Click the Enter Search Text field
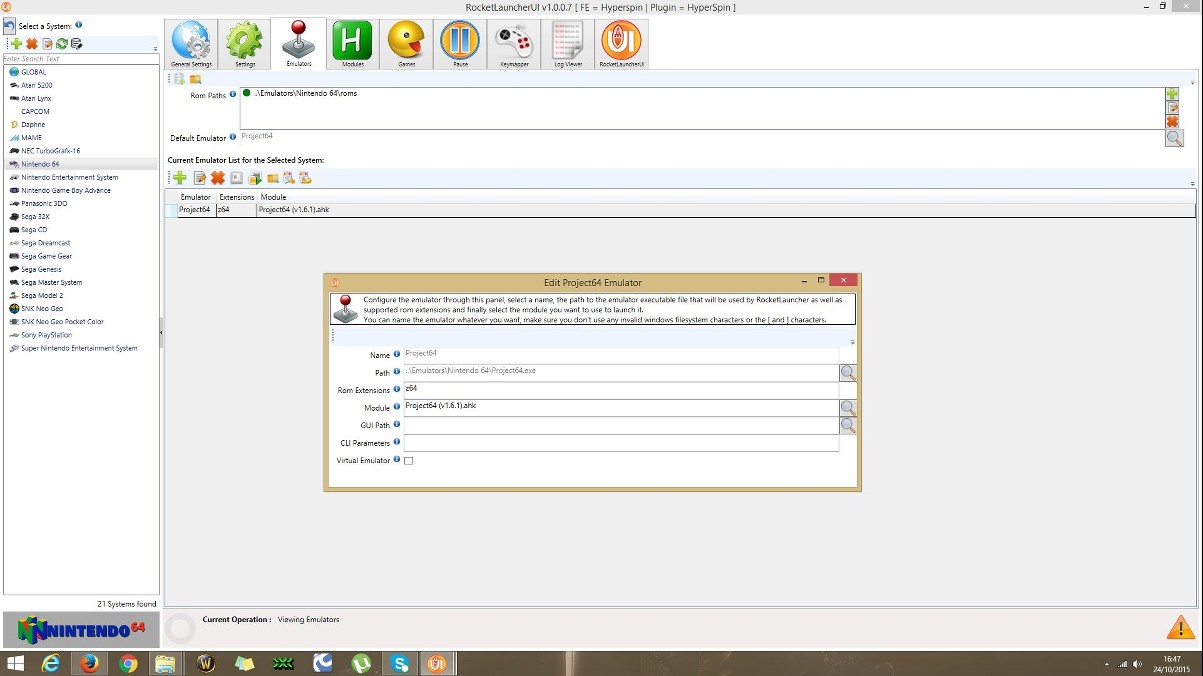Screen dimensions: 1203x676 80,59
